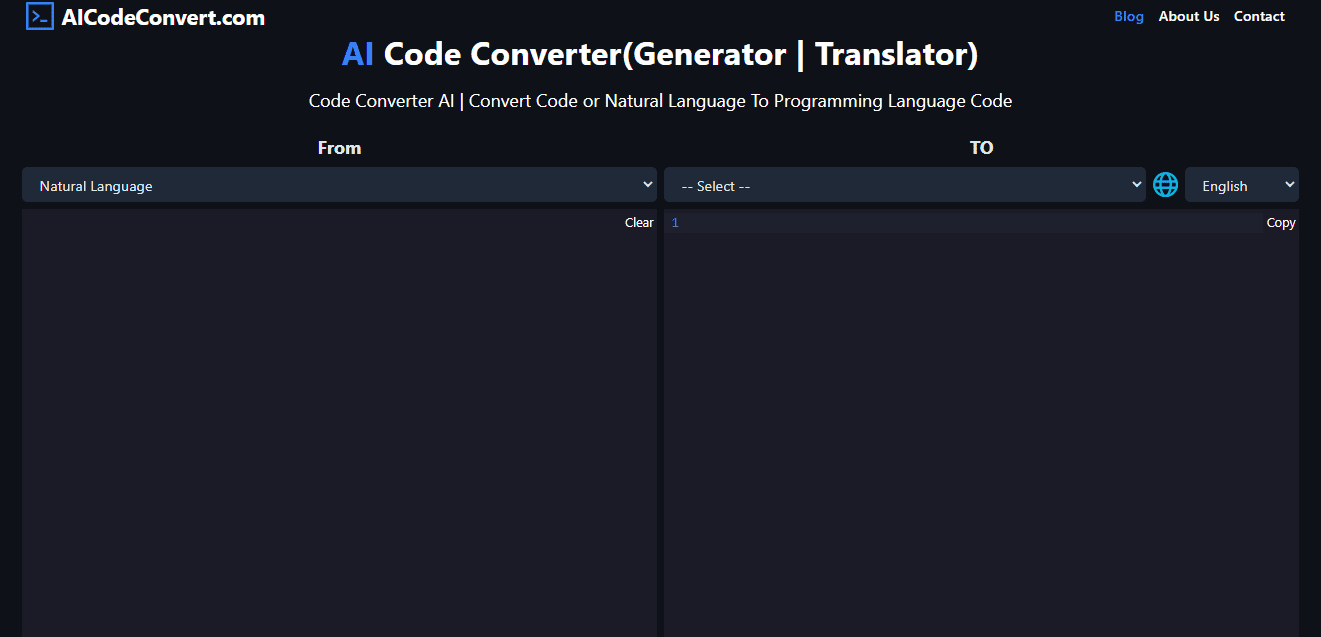
Task: Clear the source input area
Action: pyautogui.click(x=639, y=223)
